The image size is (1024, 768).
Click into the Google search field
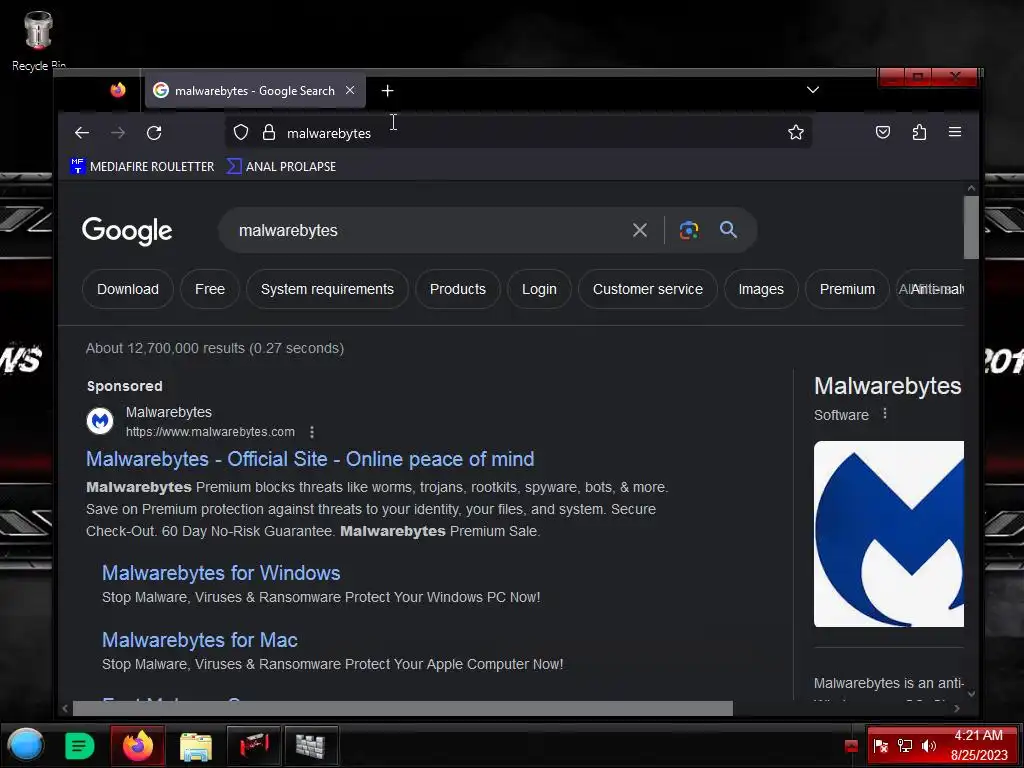click(x=431, y=230)
